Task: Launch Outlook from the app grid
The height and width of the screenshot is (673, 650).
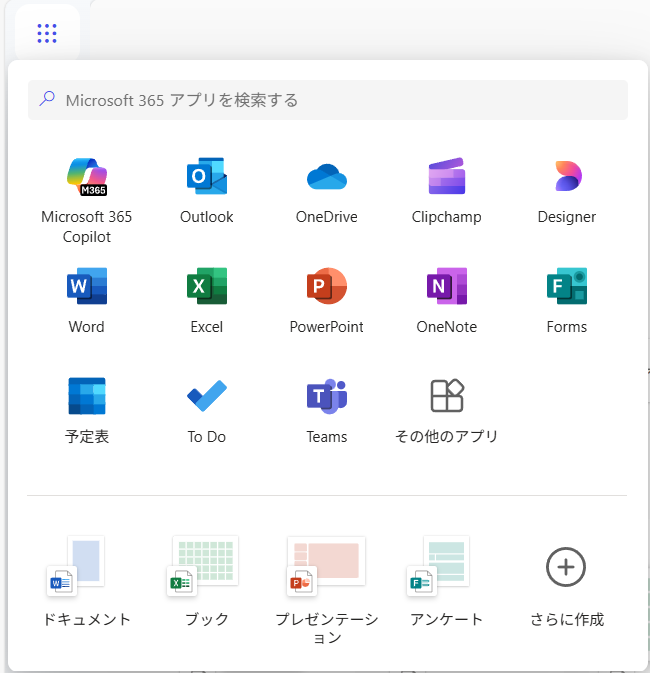Action: point(207,191)
